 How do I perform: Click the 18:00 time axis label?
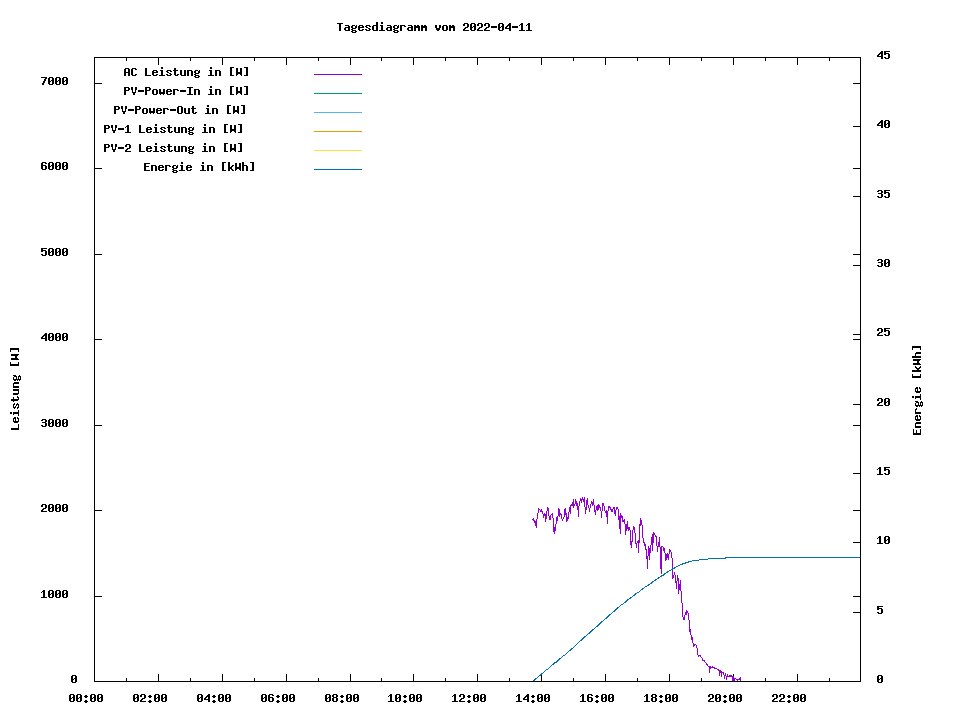coord(661,698)
